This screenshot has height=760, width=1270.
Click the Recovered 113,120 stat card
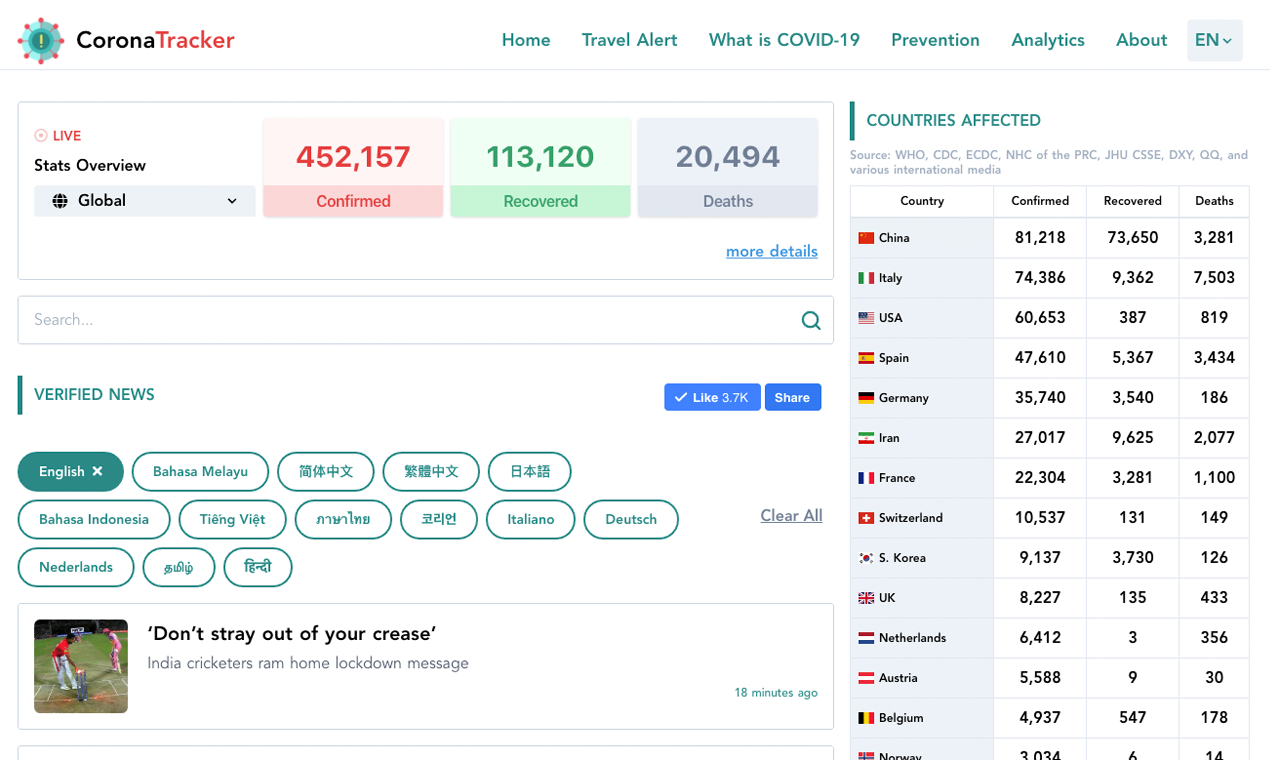click(540, 168)
